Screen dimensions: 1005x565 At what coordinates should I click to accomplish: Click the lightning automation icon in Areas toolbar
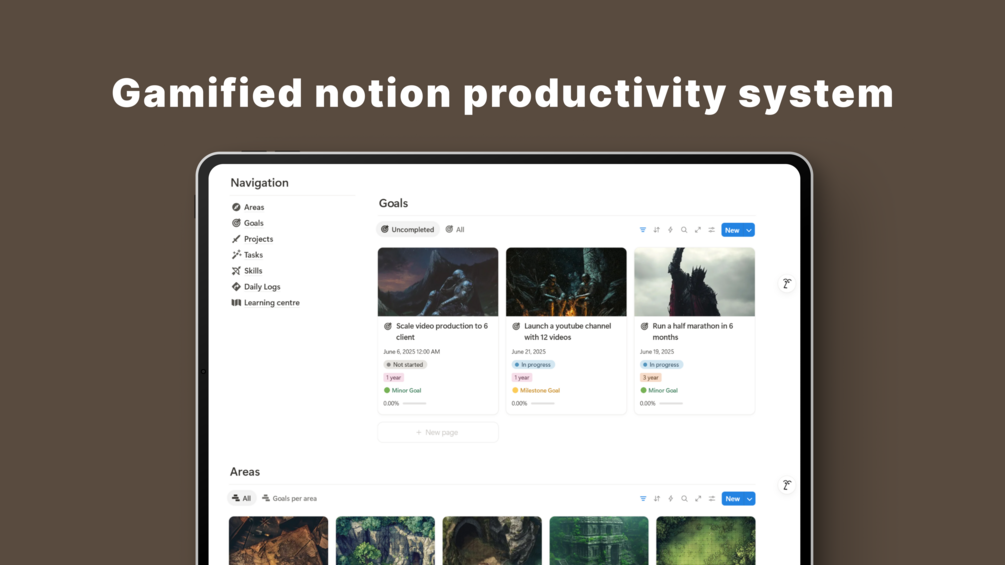pos(670,498)
